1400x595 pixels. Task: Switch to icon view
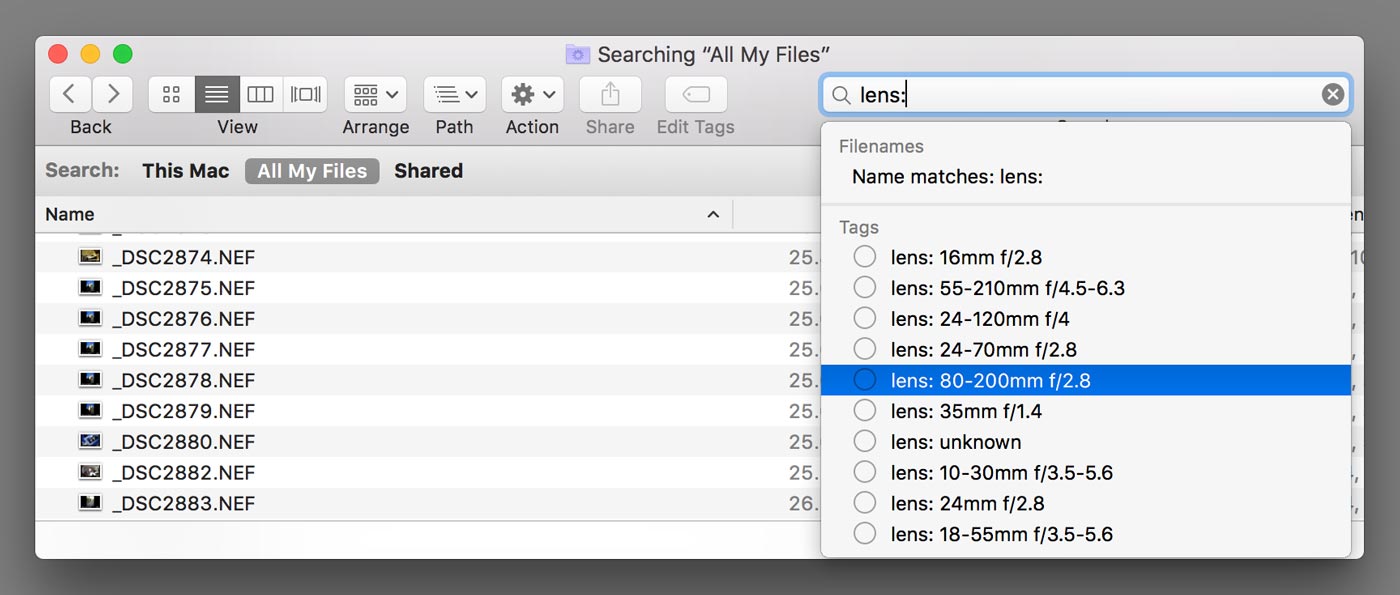click(171, 94)
